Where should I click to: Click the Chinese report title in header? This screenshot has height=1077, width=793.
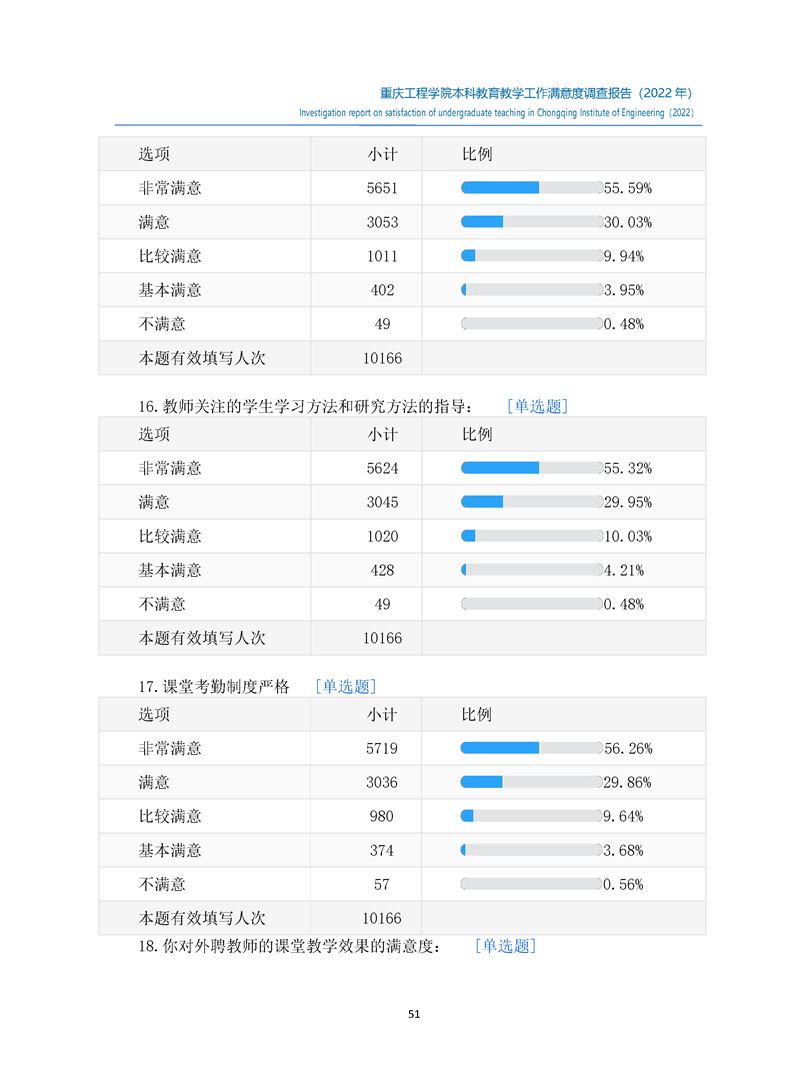click(x=537, y=92)
